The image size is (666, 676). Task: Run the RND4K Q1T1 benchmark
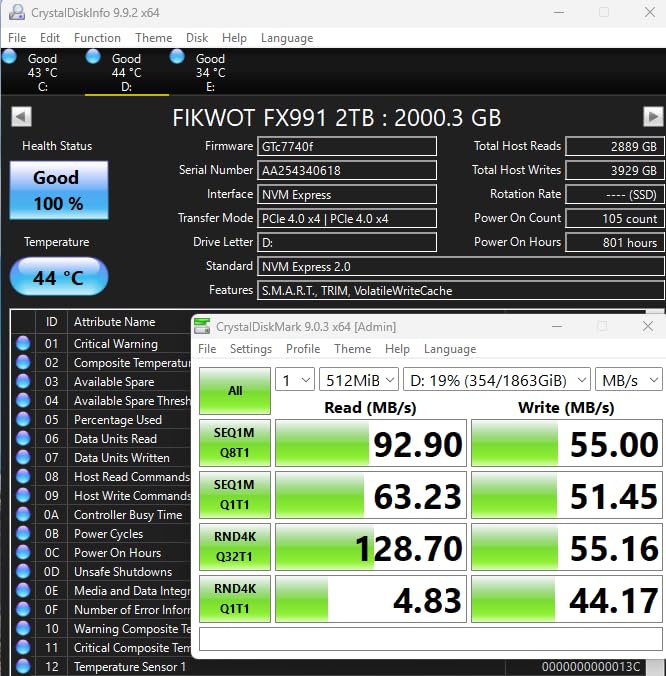coord(235,599)
